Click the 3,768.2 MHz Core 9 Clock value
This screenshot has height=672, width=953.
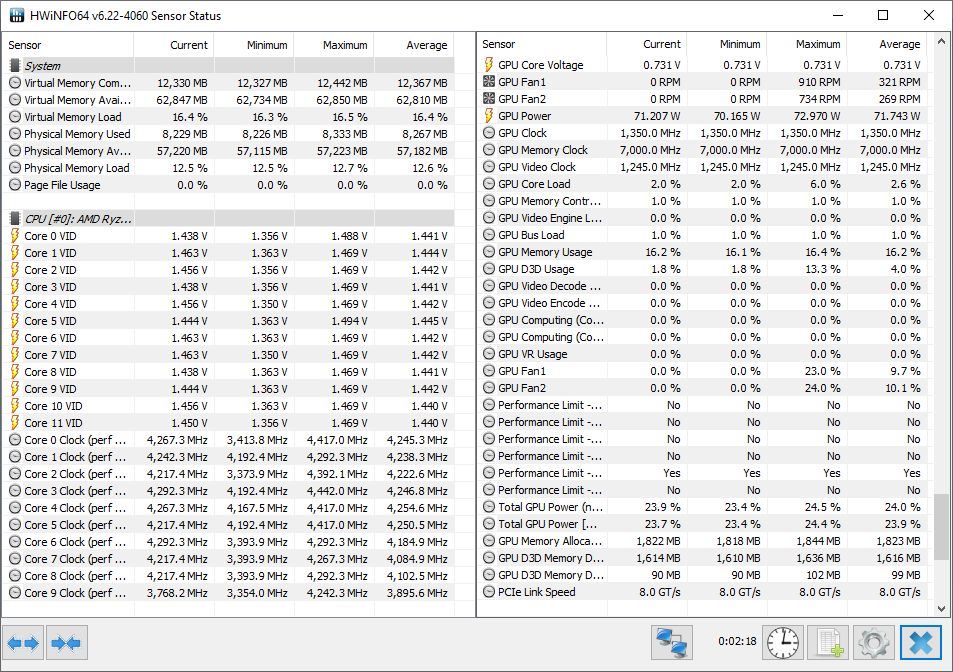(177, 593)
